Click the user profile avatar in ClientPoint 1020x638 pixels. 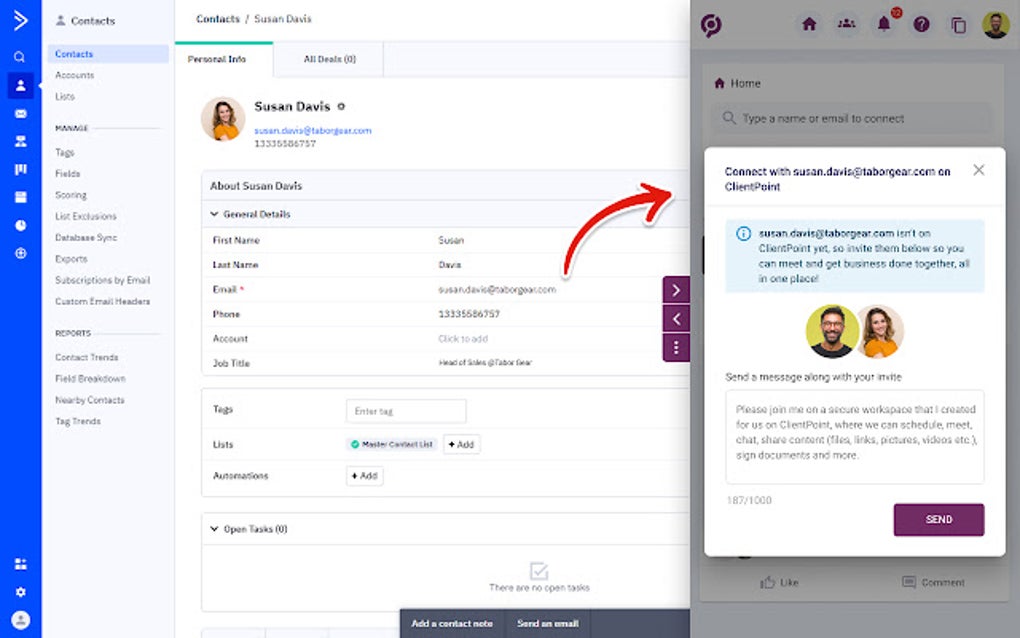tap(995, 25)
